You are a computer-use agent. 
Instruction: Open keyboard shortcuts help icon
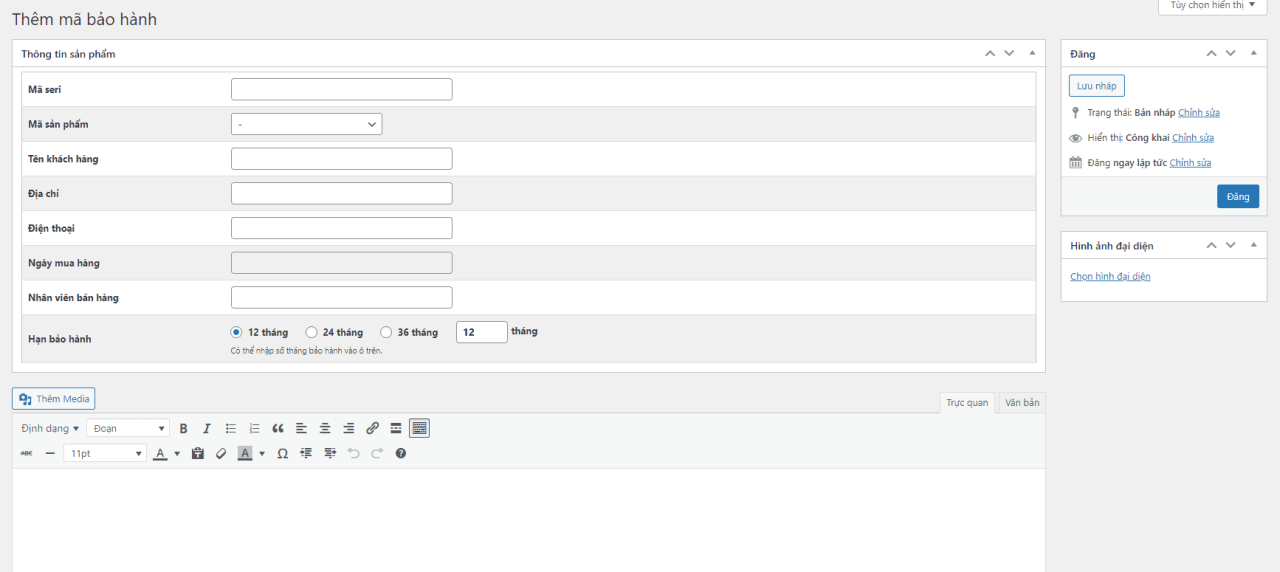pos(401,453)
